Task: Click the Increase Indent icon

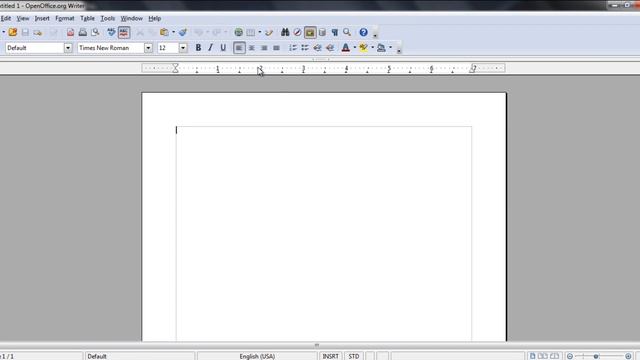Action: coord(330,48)
